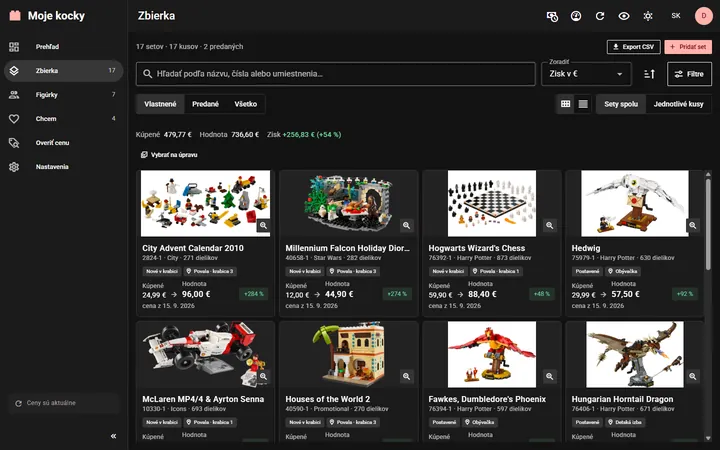720x450 pixels.
Task: Click the Export CSV button
Action: (633, 47)
